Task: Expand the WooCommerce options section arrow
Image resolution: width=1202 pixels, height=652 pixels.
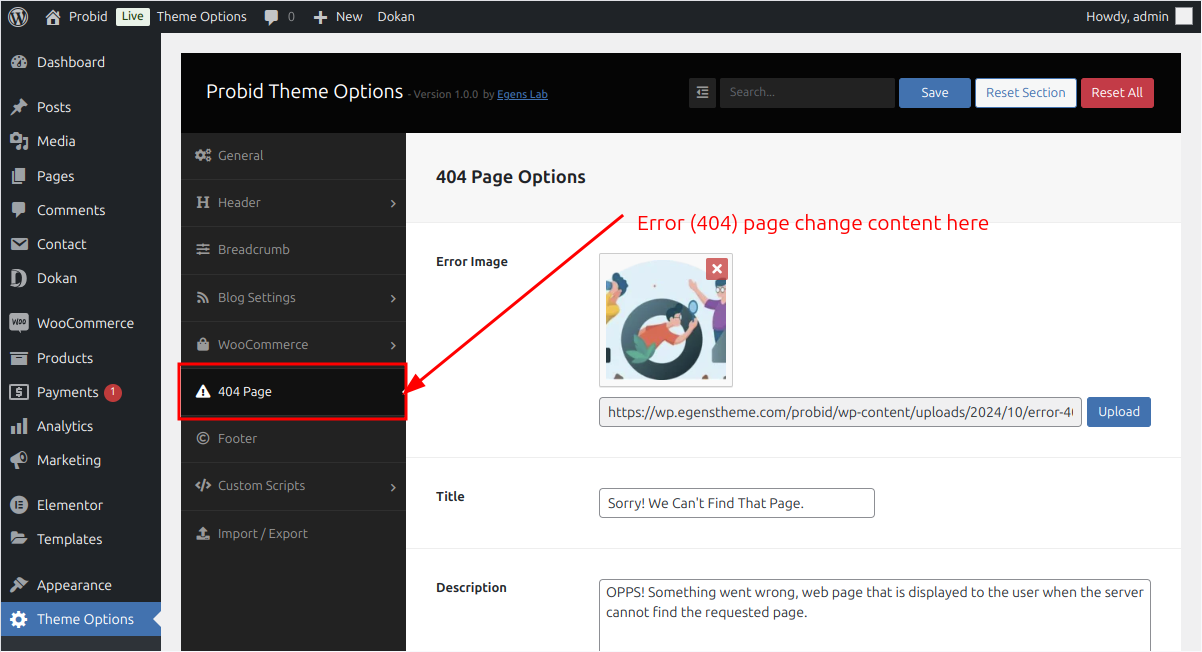Action: 393,345
